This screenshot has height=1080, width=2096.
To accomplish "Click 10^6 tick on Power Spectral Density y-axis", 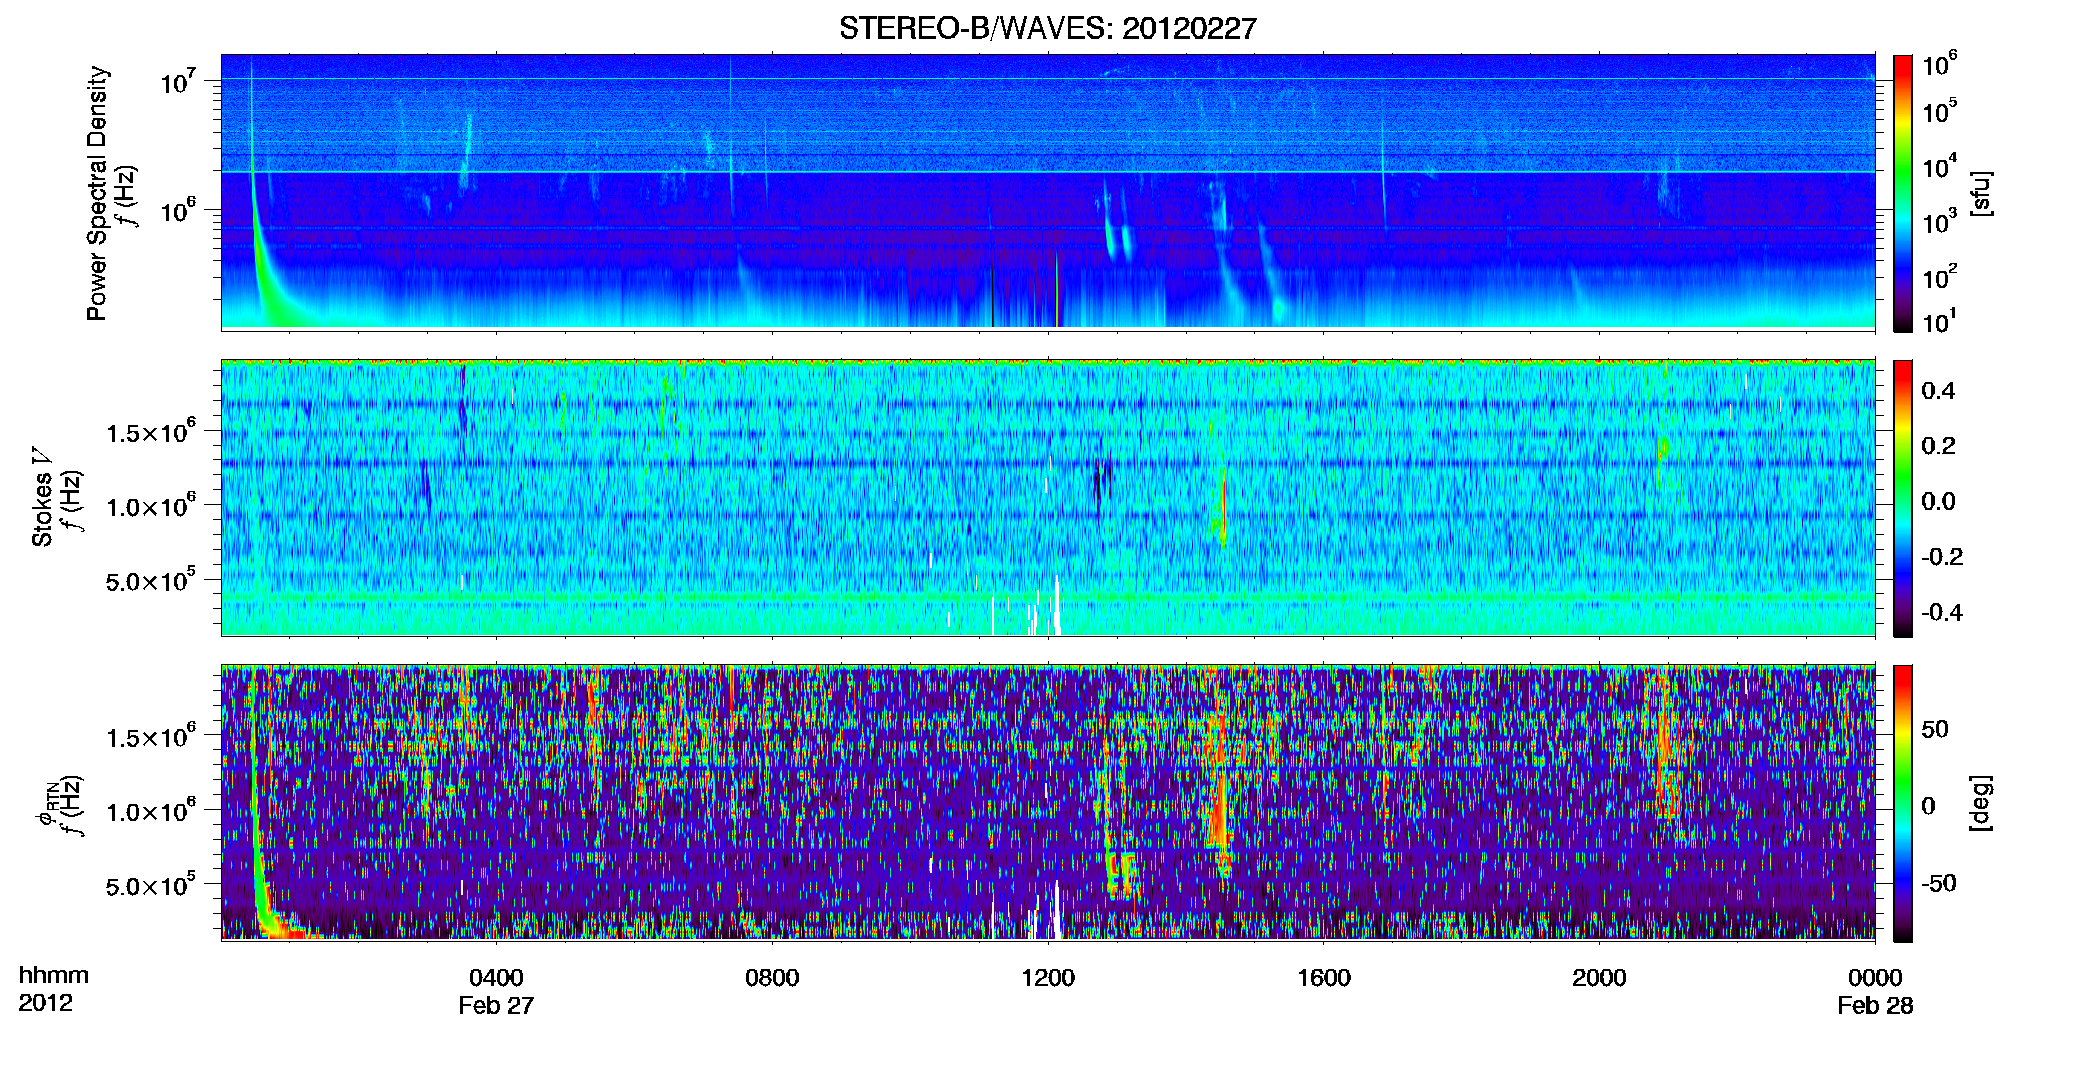I will coord(179,211).
